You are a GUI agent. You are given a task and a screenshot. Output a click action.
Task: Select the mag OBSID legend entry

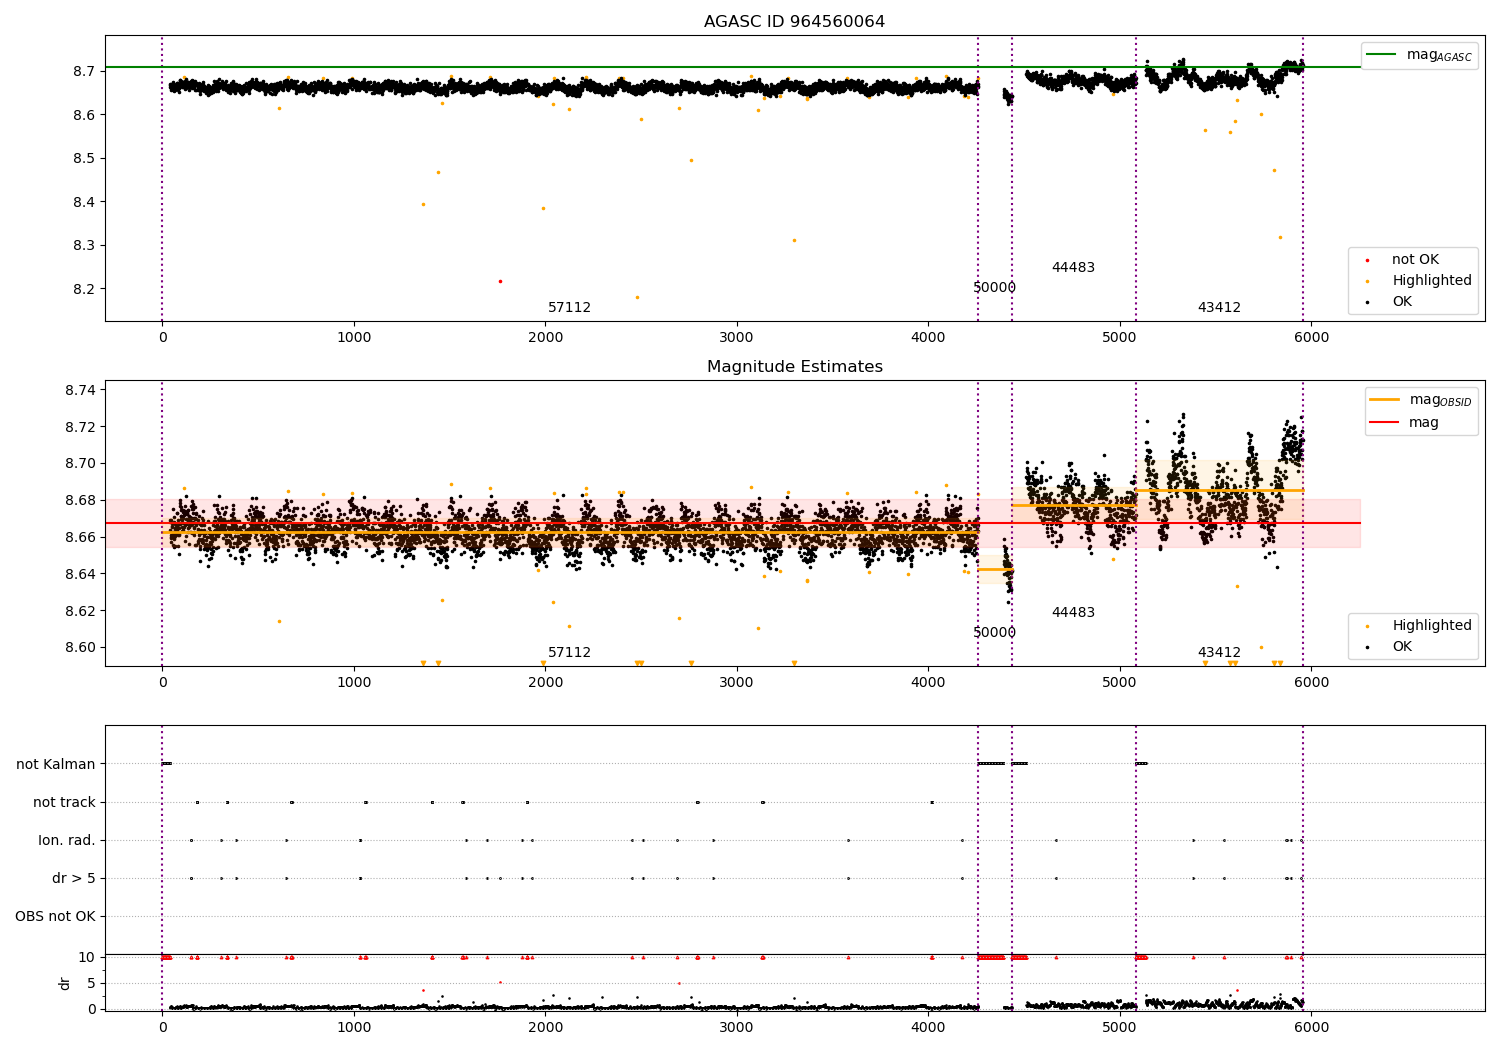click(x=1420, y=400)
